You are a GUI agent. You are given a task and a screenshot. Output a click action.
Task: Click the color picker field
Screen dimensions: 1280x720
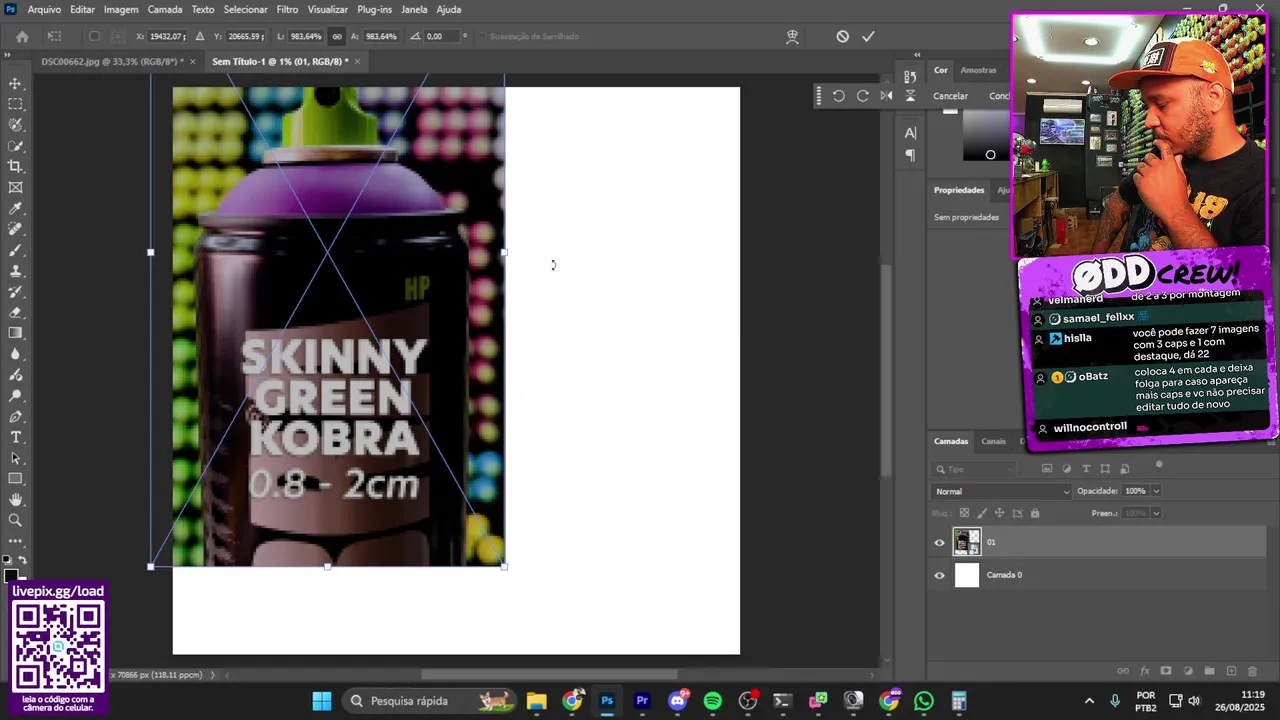[985, 135]
